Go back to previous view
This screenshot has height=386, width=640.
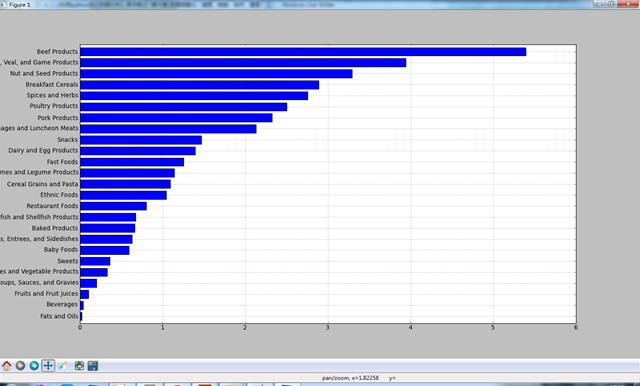click(20, 366)
